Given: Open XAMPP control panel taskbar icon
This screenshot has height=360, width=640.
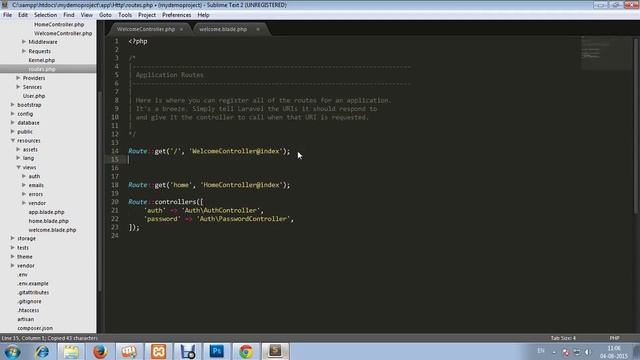Looking at the screenshot, I should [x=158, y=351].
